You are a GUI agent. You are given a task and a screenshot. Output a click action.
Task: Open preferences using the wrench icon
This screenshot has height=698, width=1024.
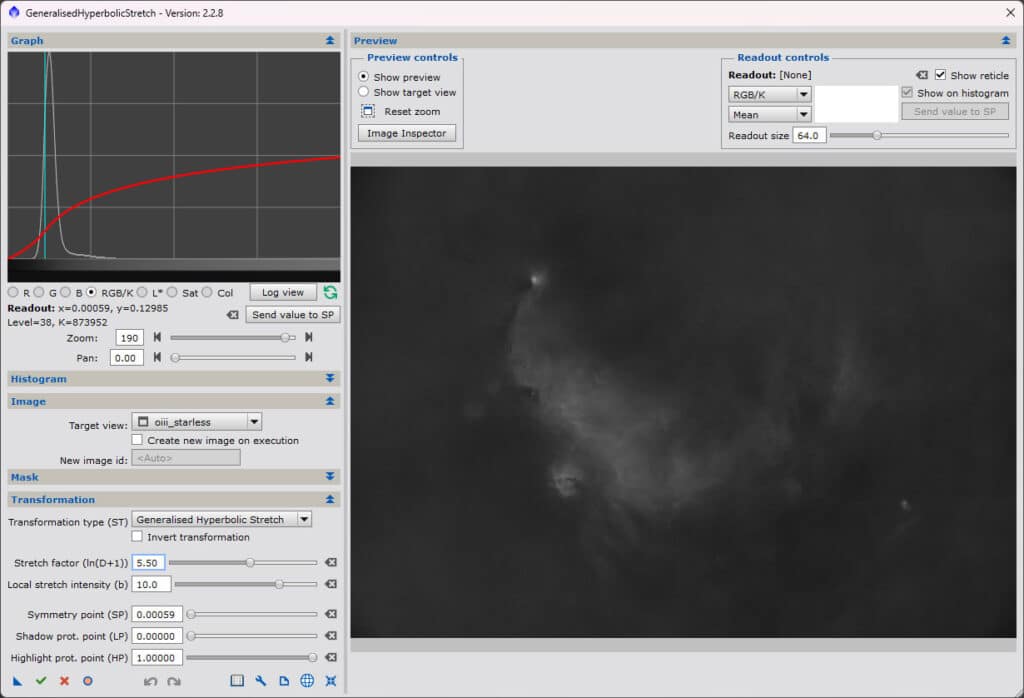click(x=259, y=680)
